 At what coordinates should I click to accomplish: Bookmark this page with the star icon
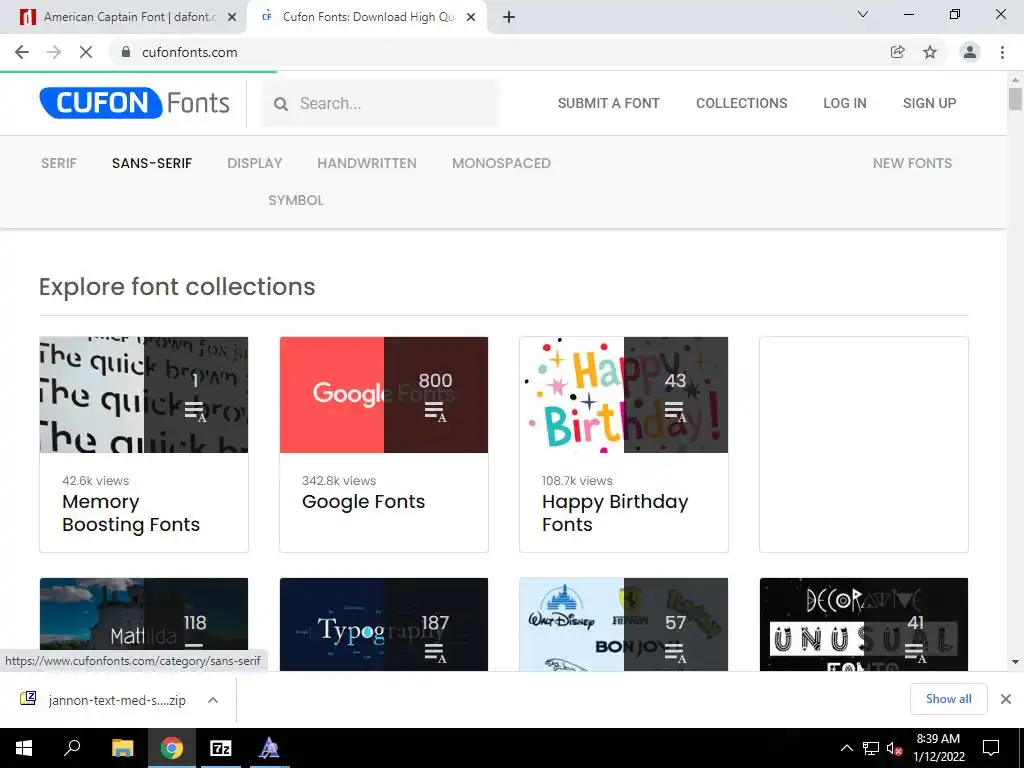pyautogui.click(x=930, y=52)
